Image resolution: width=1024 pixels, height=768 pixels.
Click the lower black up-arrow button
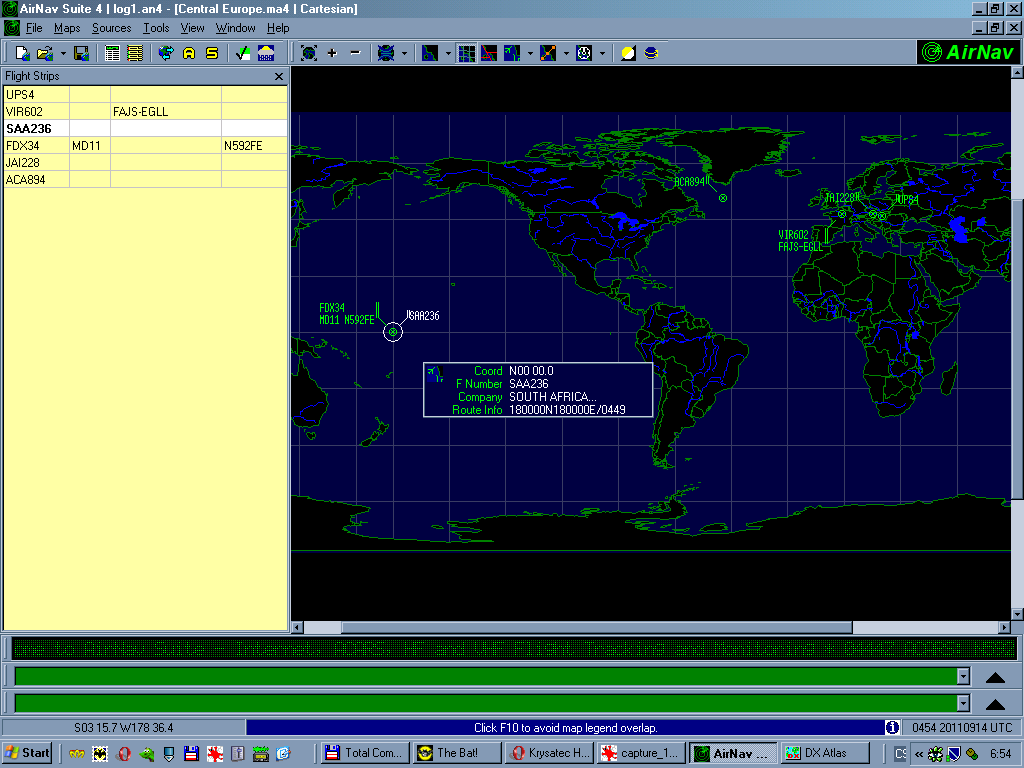[995, 703]
